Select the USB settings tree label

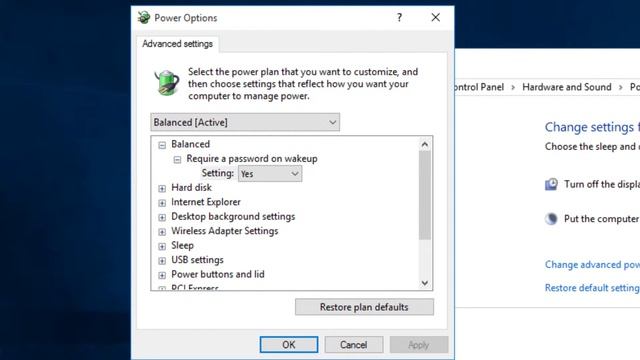tap(197, 260)
